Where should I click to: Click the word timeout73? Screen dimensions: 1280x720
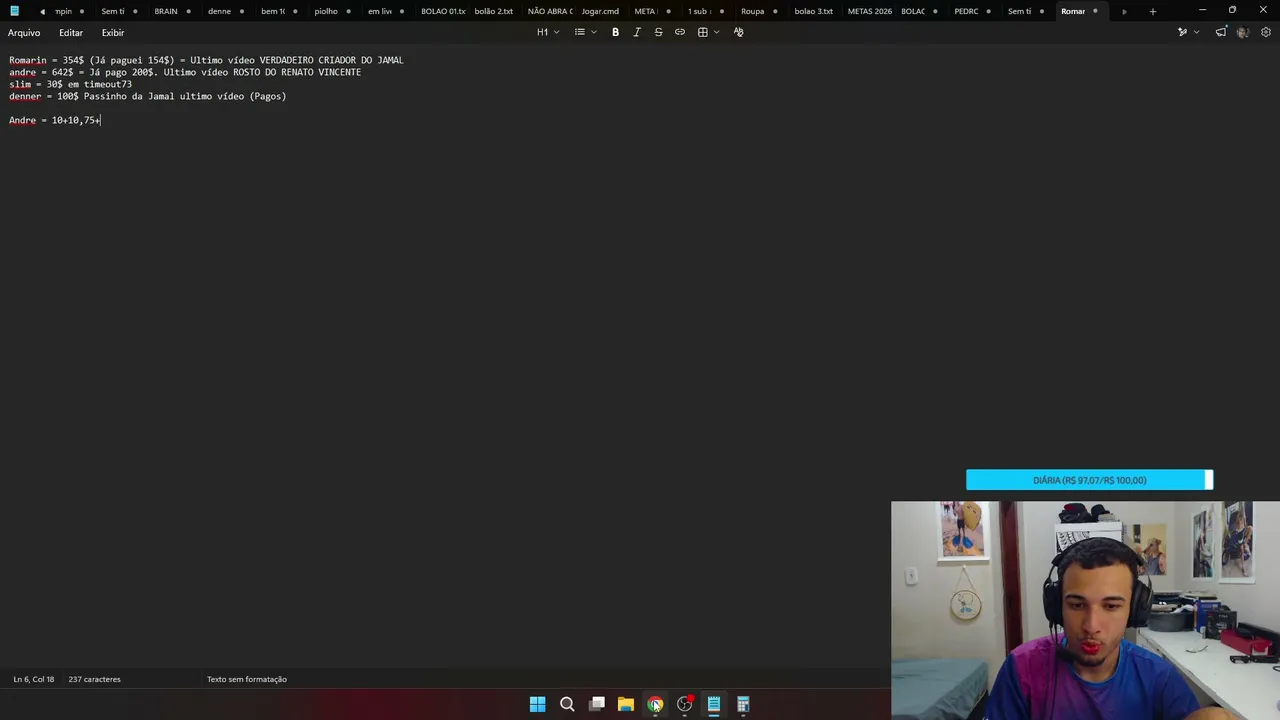tap(108, 84)
